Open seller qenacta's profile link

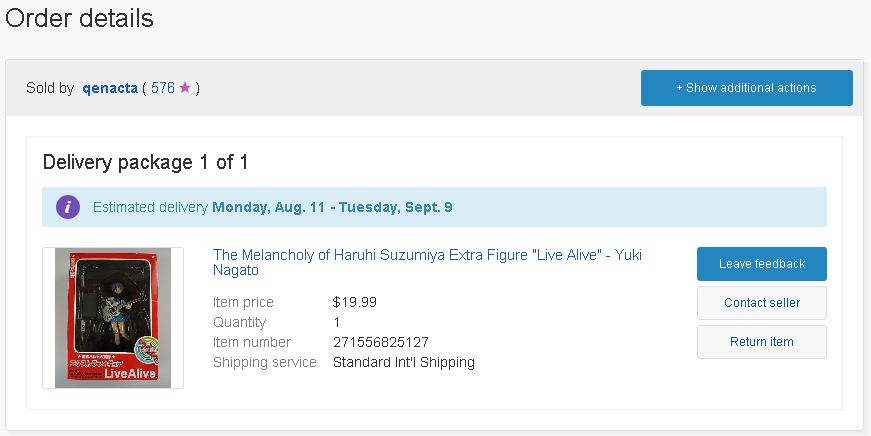pyautogui.click(x=112, y=88)
